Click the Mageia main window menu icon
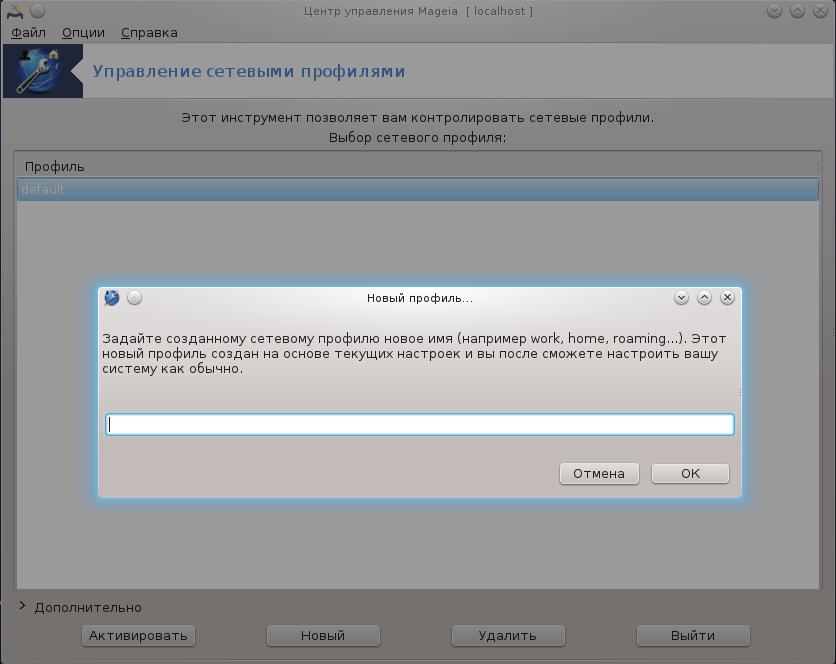The width and height of the screenshot is (836, 664). [x=15, y=11]
